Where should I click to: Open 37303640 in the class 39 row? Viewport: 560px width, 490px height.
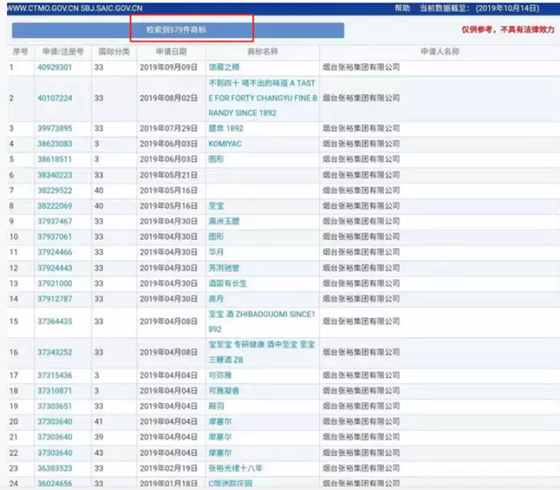coord(55,437)
